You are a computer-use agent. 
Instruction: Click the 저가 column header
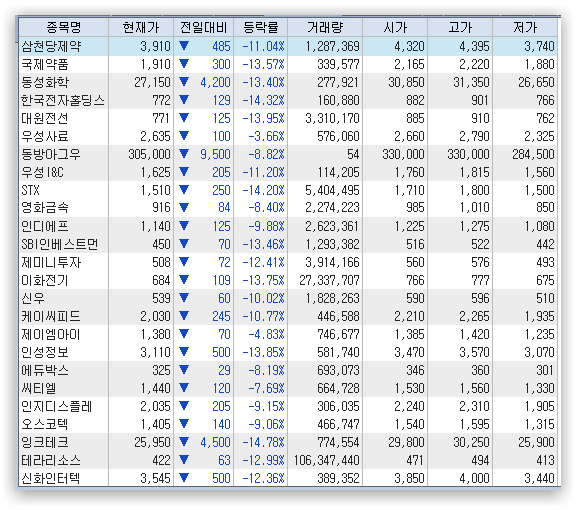(x=525, y=28)
